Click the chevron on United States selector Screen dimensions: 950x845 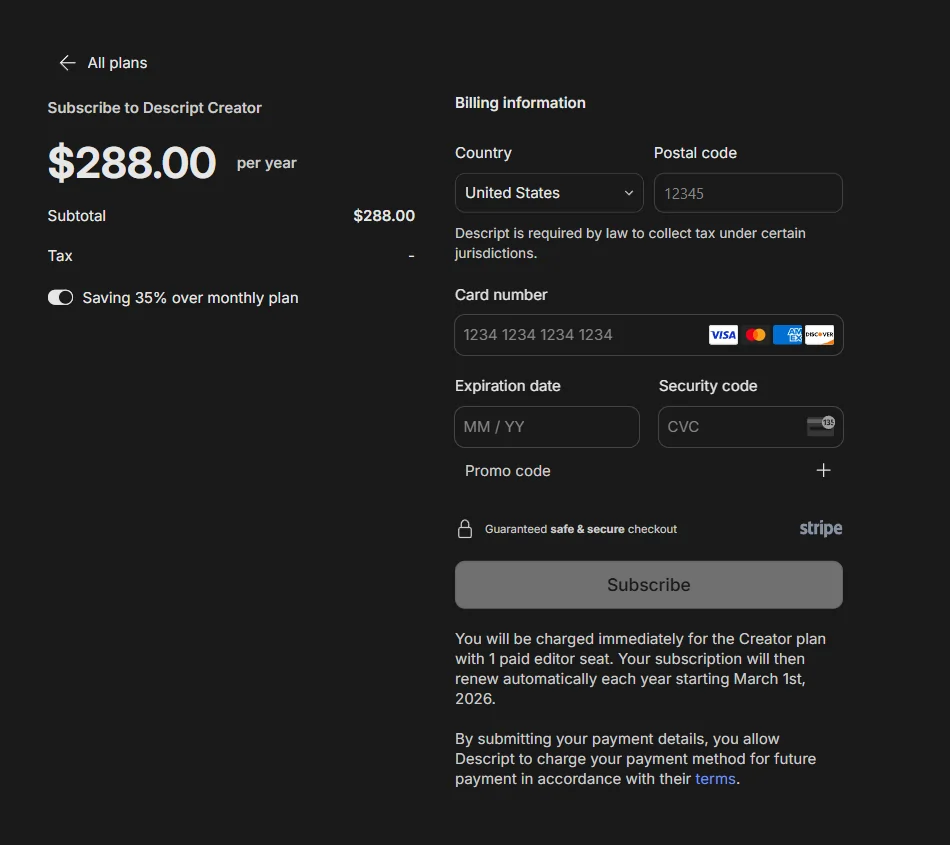coord(628,193)
